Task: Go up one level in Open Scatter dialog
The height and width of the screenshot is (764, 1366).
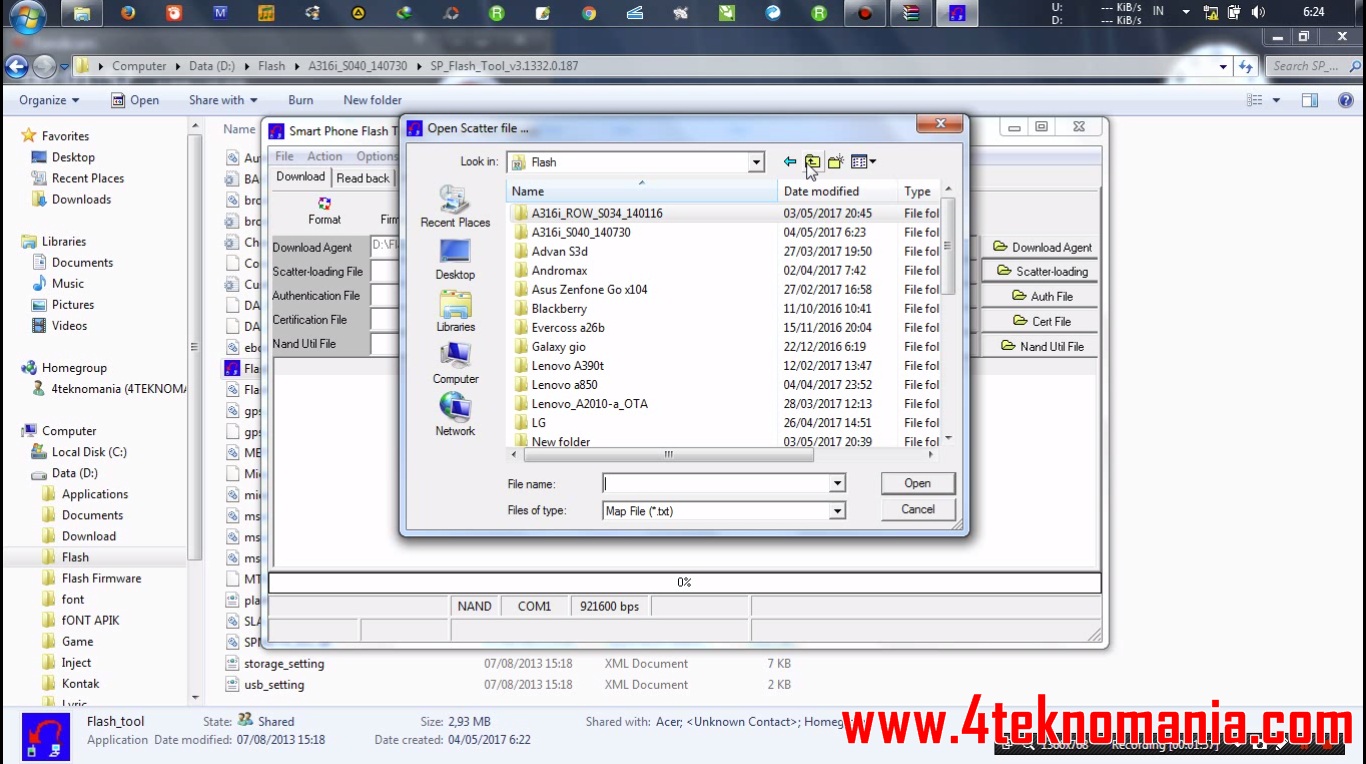Action: pos(812,162)
